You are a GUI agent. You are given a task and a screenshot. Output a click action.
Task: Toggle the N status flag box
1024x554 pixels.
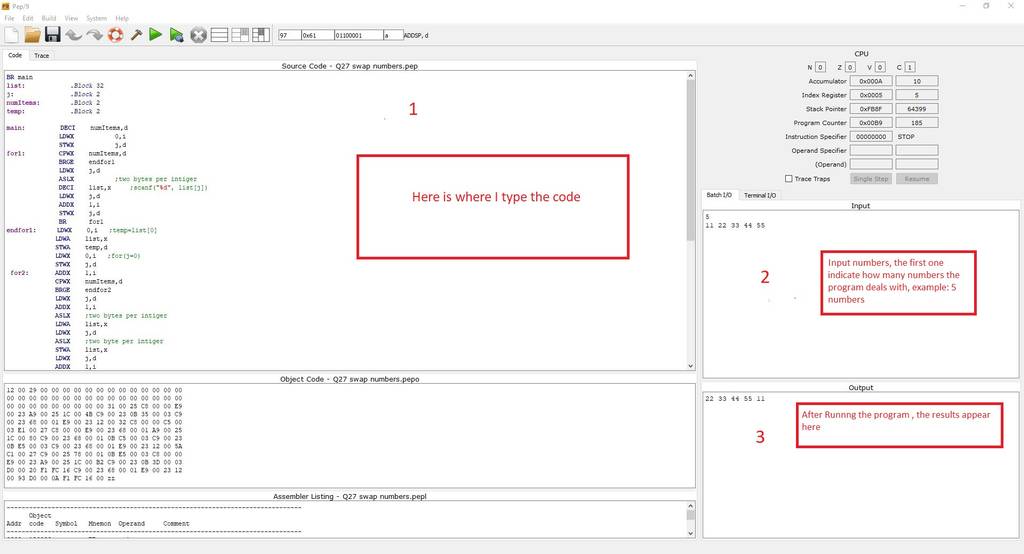[820, 67]
